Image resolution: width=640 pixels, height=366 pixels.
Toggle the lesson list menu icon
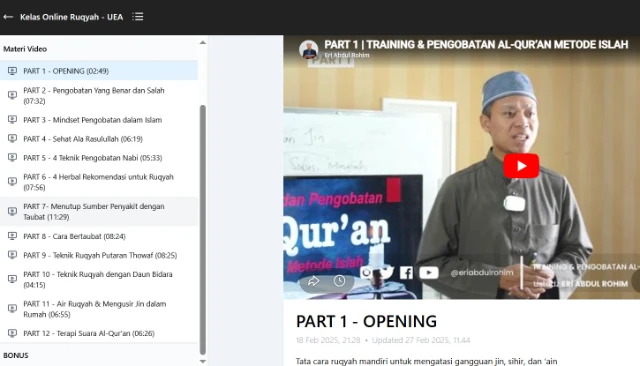(x=138, y=17)
